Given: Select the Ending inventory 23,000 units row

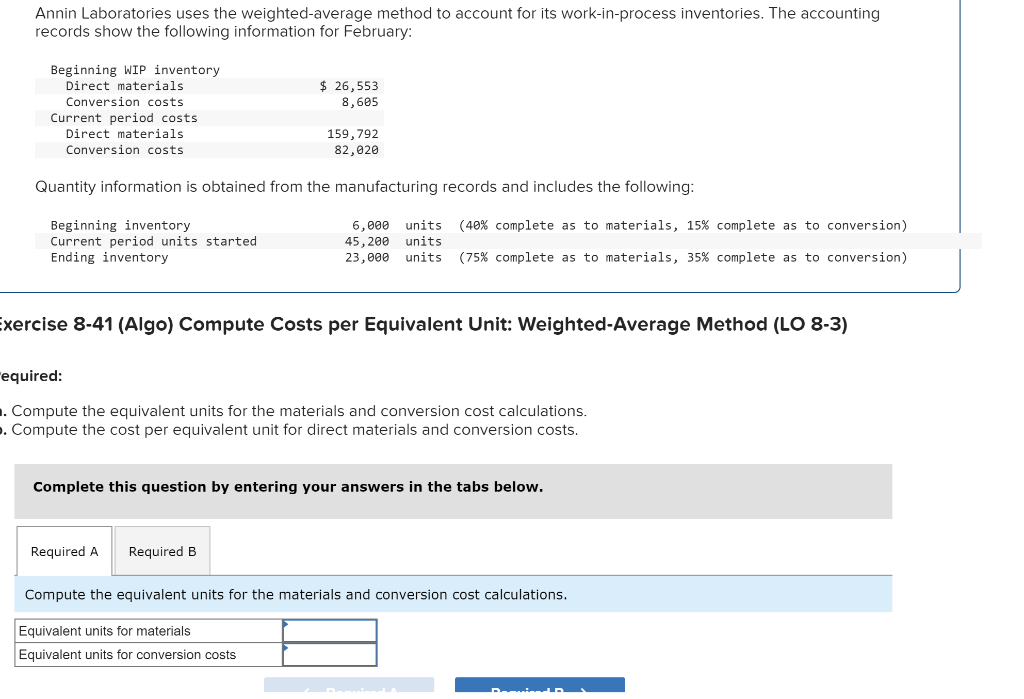Looking at the screenshot, I should coord(300,257).
